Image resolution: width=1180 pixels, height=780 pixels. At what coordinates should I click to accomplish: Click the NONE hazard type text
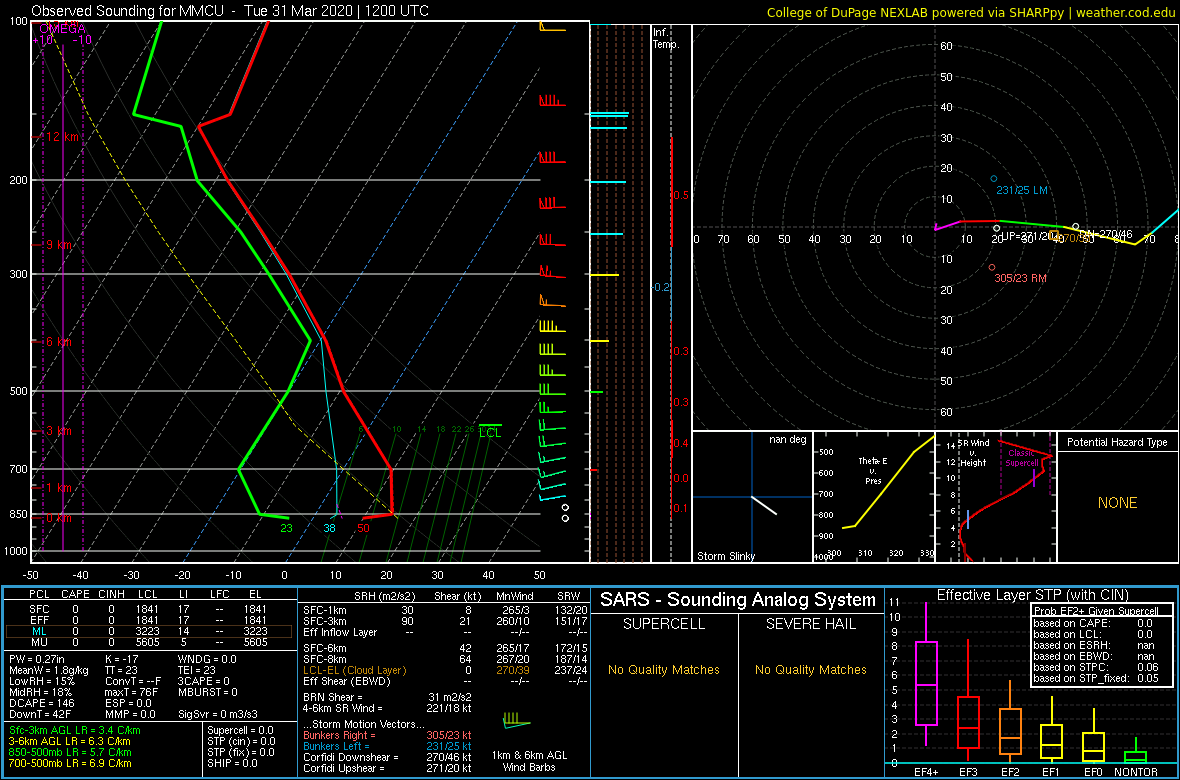[1117, 502]
